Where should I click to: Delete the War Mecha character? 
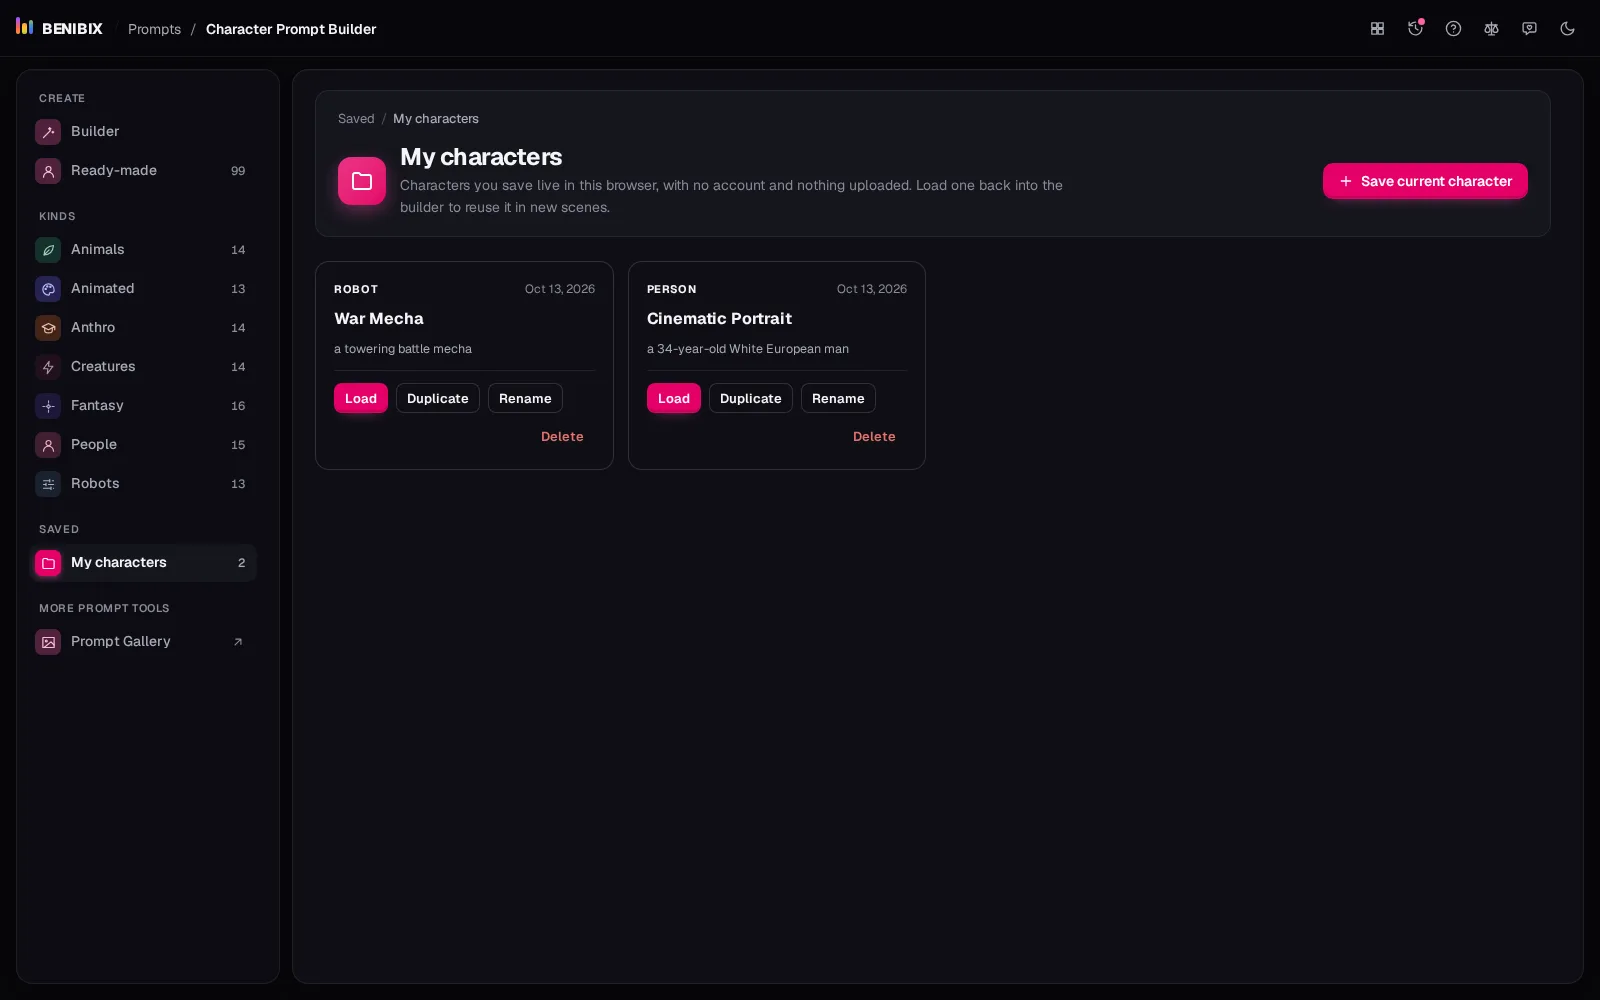click(562, 436)
